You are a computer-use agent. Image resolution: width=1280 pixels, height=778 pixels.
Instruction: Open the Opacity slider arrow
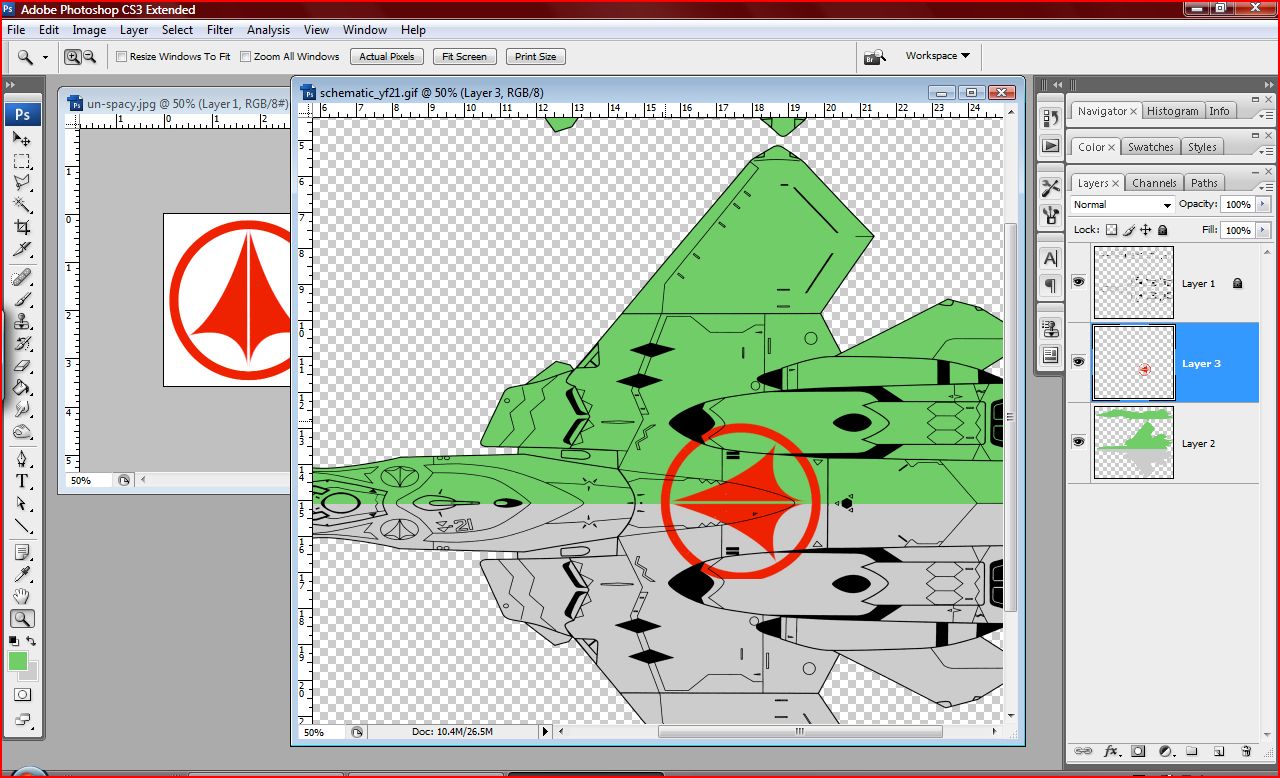click(x=1261, y=204)
